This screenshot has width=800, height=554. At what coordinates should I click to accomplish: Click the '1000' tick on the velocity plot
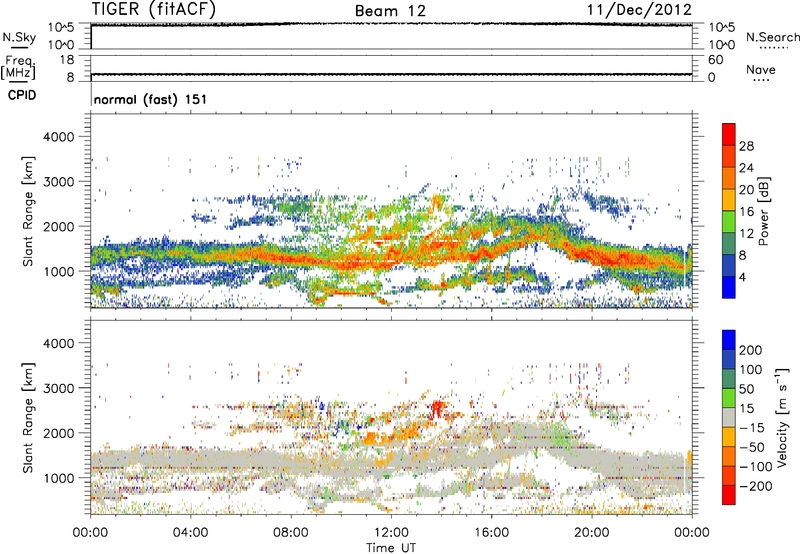coord(58,479)
